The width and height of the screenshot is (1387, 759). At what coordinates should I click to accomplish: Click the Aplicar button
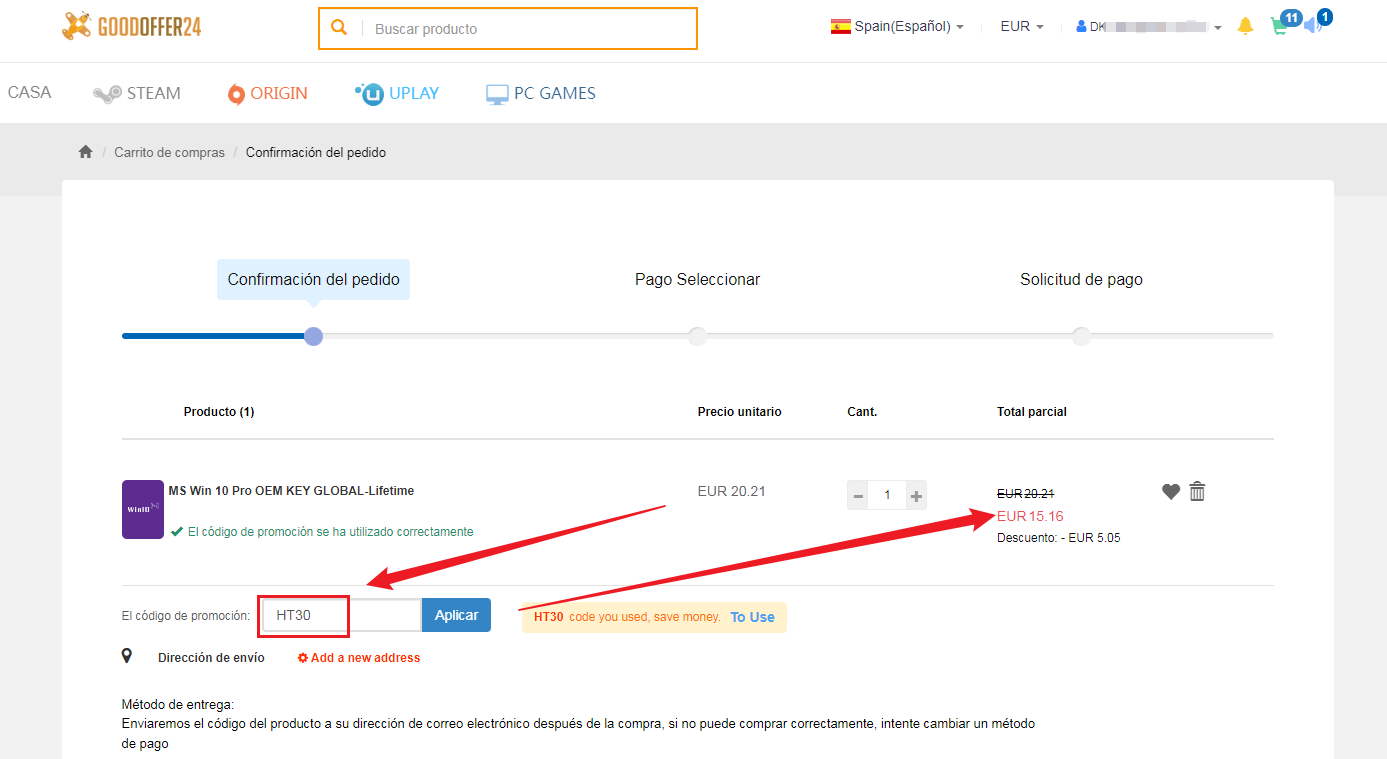tap(456, 615)
